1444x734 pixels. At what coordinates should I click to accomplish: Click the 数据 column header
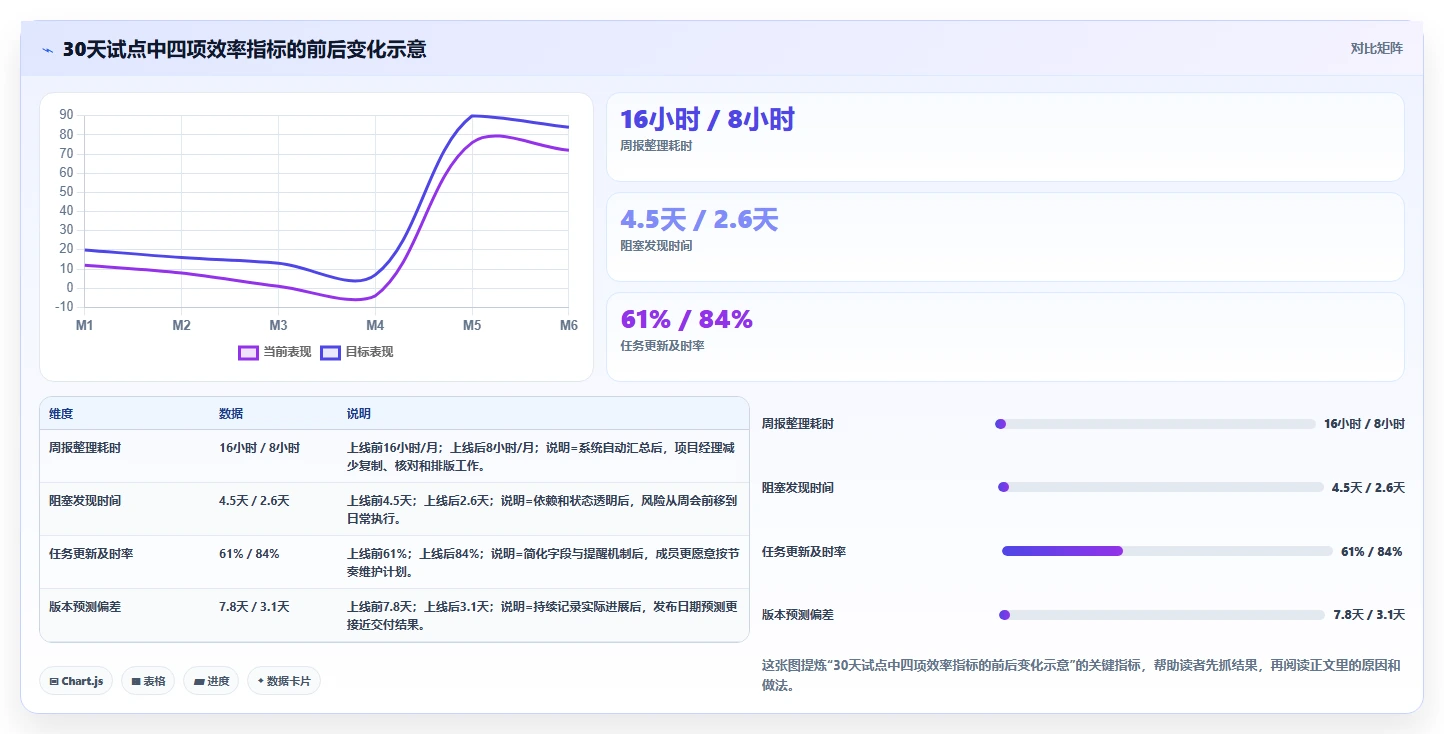[x=231, y=414]
